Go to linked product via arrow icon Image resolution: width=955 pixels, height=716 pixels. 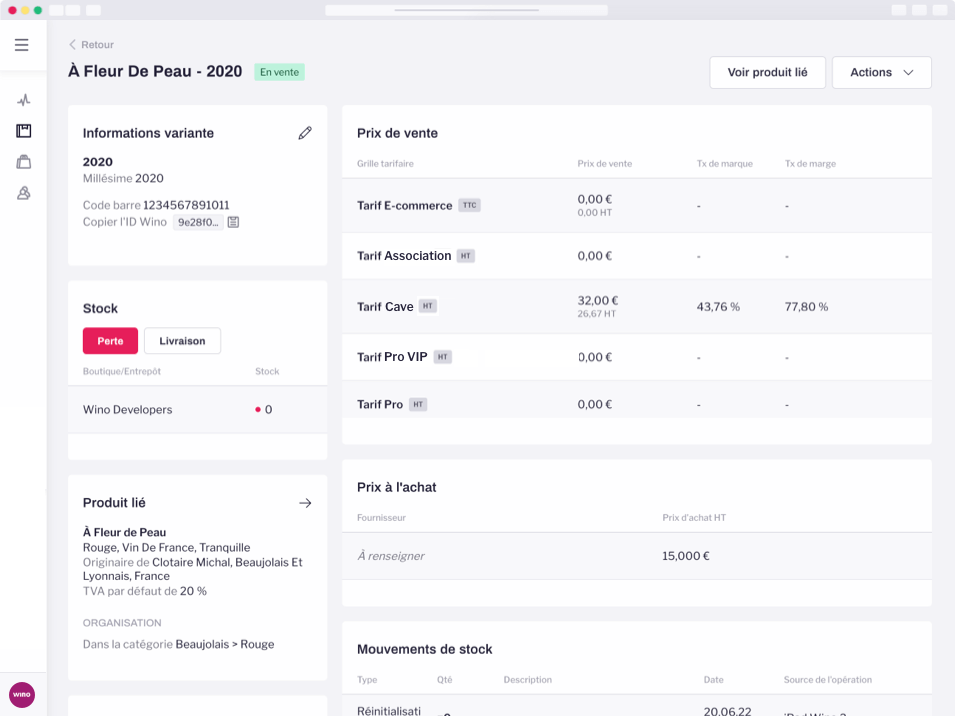(x=305, y=503)
